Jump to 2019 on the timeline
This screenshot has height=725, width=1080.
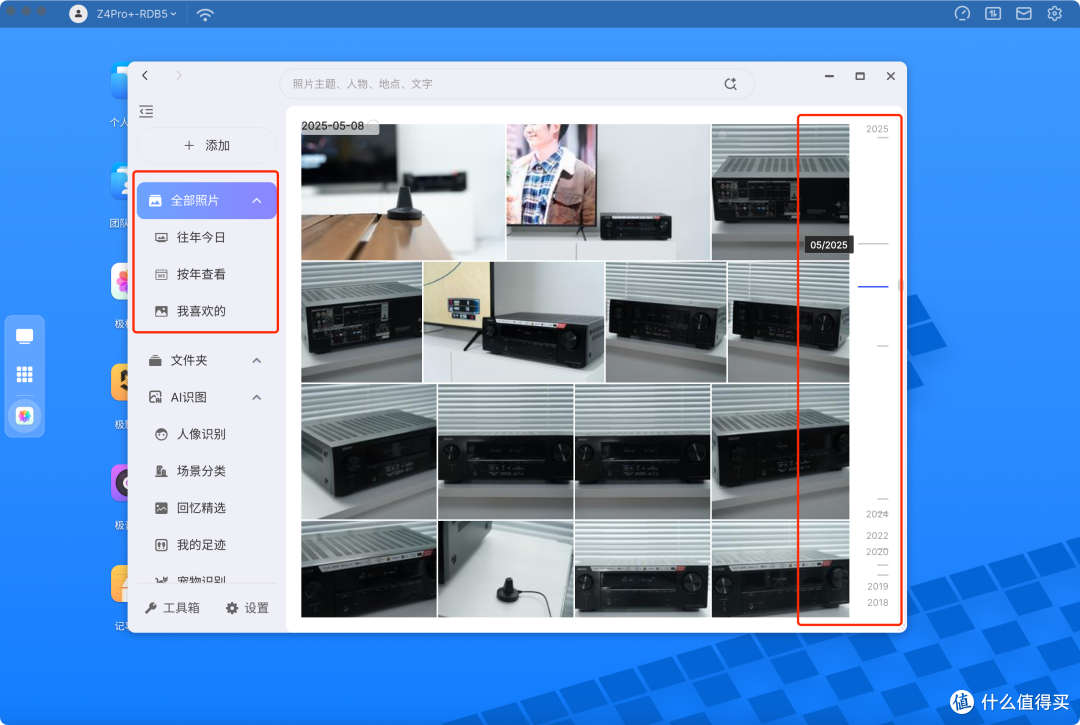pyautogui.click(x=877, y=587)
